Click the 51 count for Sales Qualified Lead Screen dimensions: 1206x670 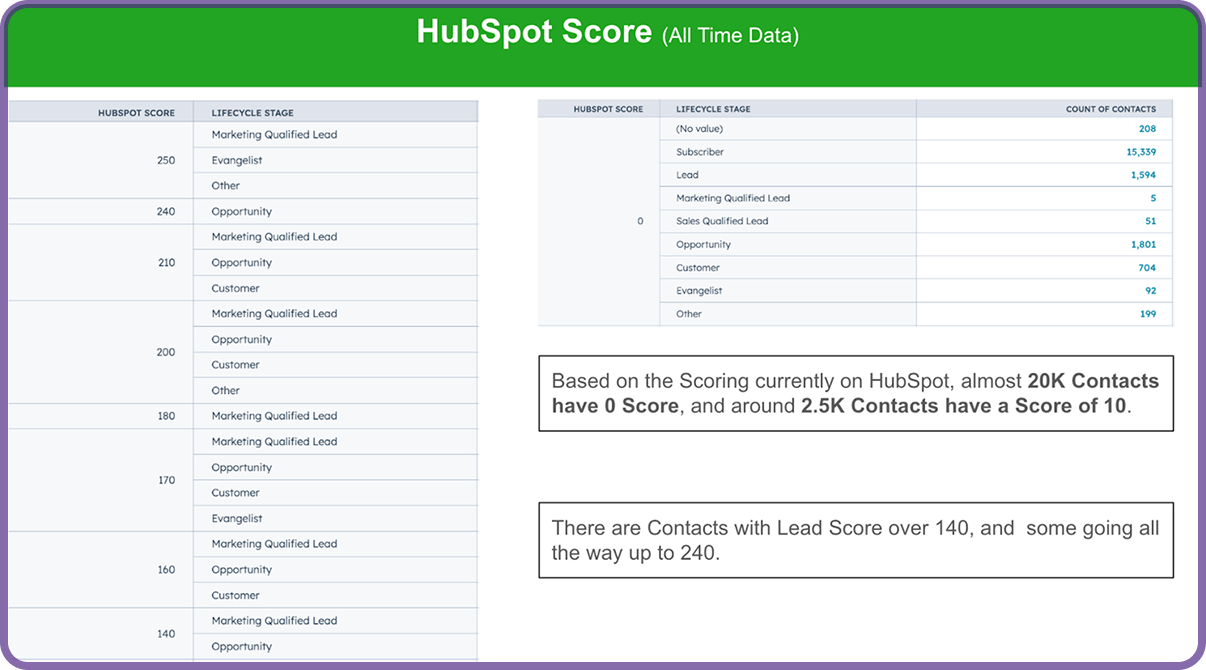pos(1151,221)
